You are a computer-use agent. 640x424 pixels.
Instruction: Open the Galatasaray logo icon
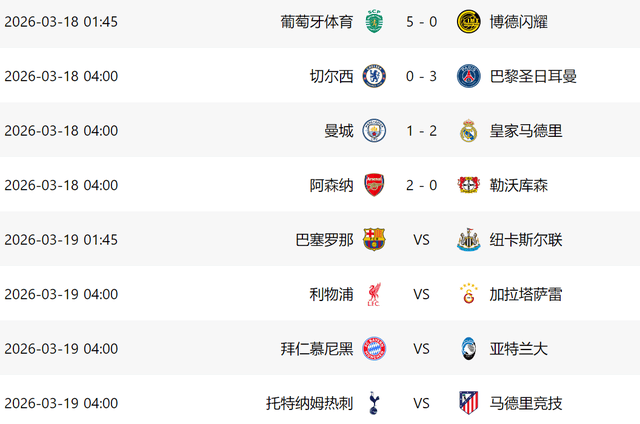[468, 294]
